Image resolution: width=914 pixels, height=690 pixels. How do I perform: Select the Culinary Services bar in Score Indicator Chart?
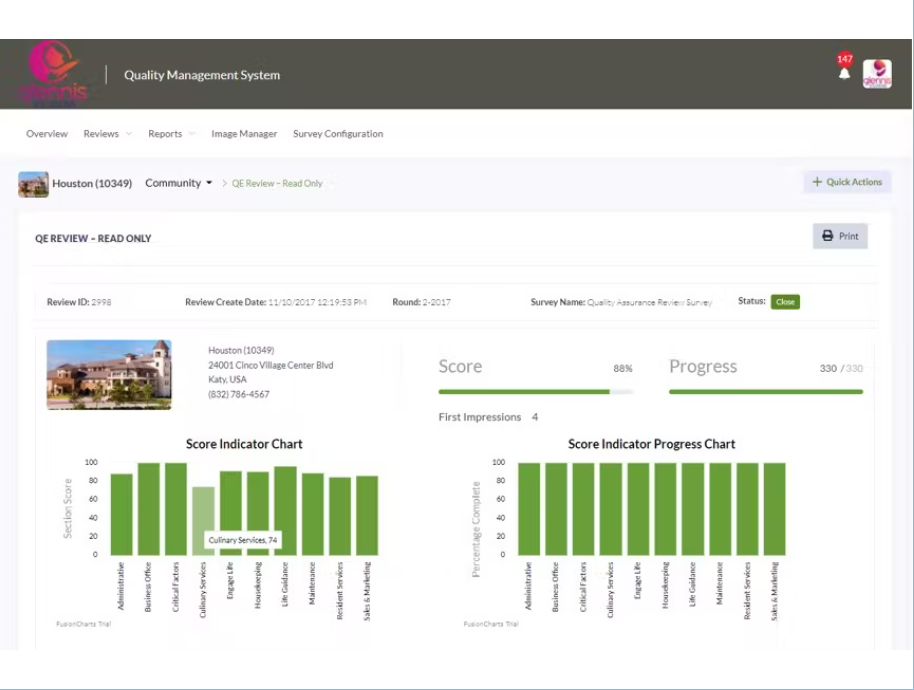(x=203, y=521)
